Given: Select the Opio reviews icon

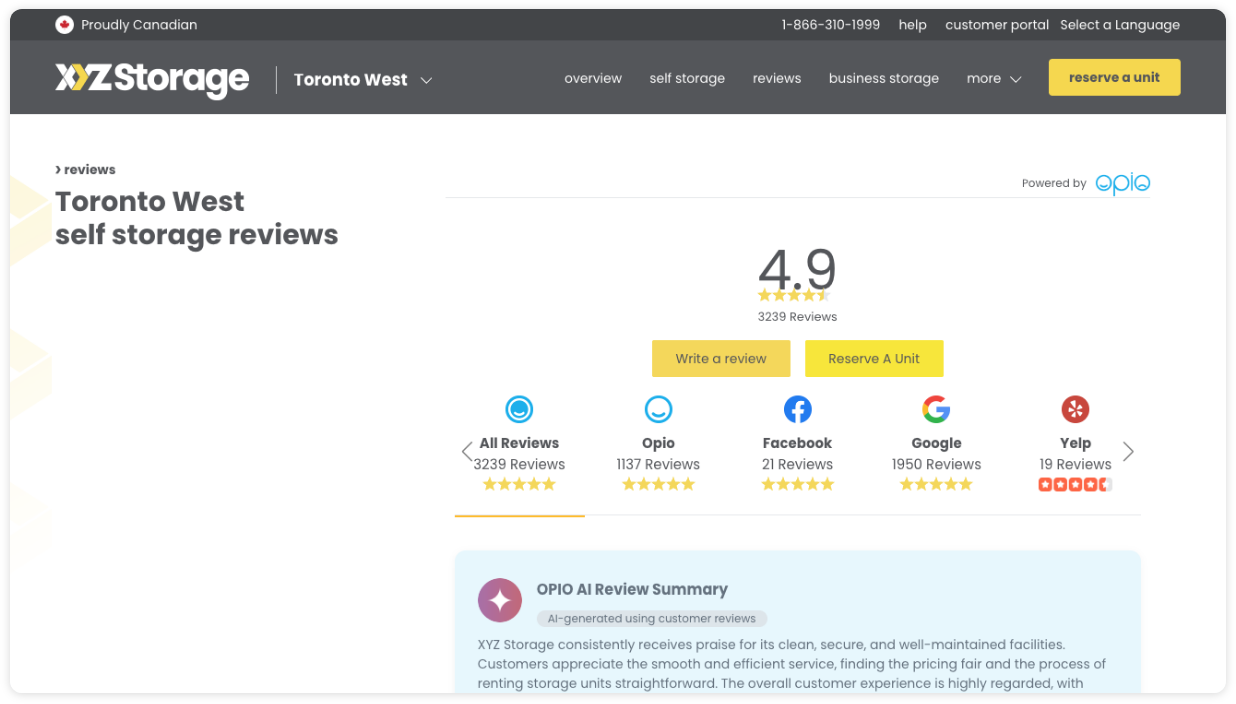Looking at the screenshot, I should pos(658,409).
